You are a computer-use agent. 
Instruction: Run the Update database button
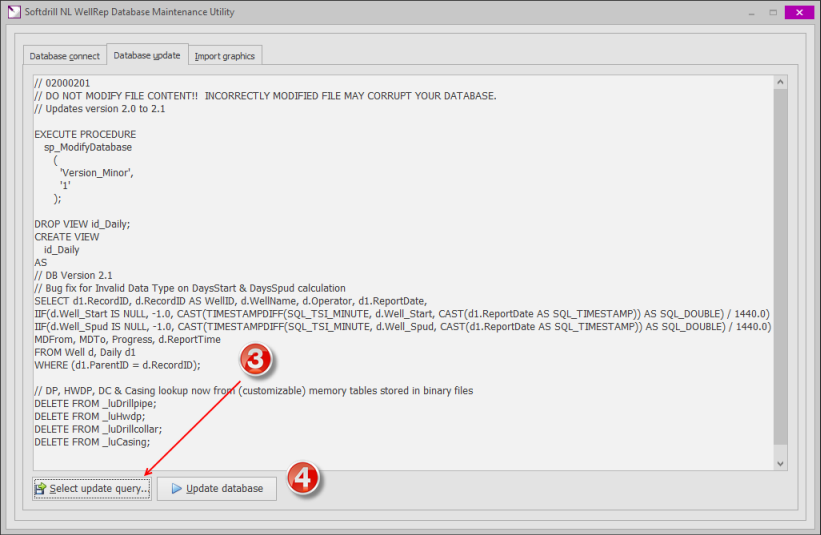(216, 489)
